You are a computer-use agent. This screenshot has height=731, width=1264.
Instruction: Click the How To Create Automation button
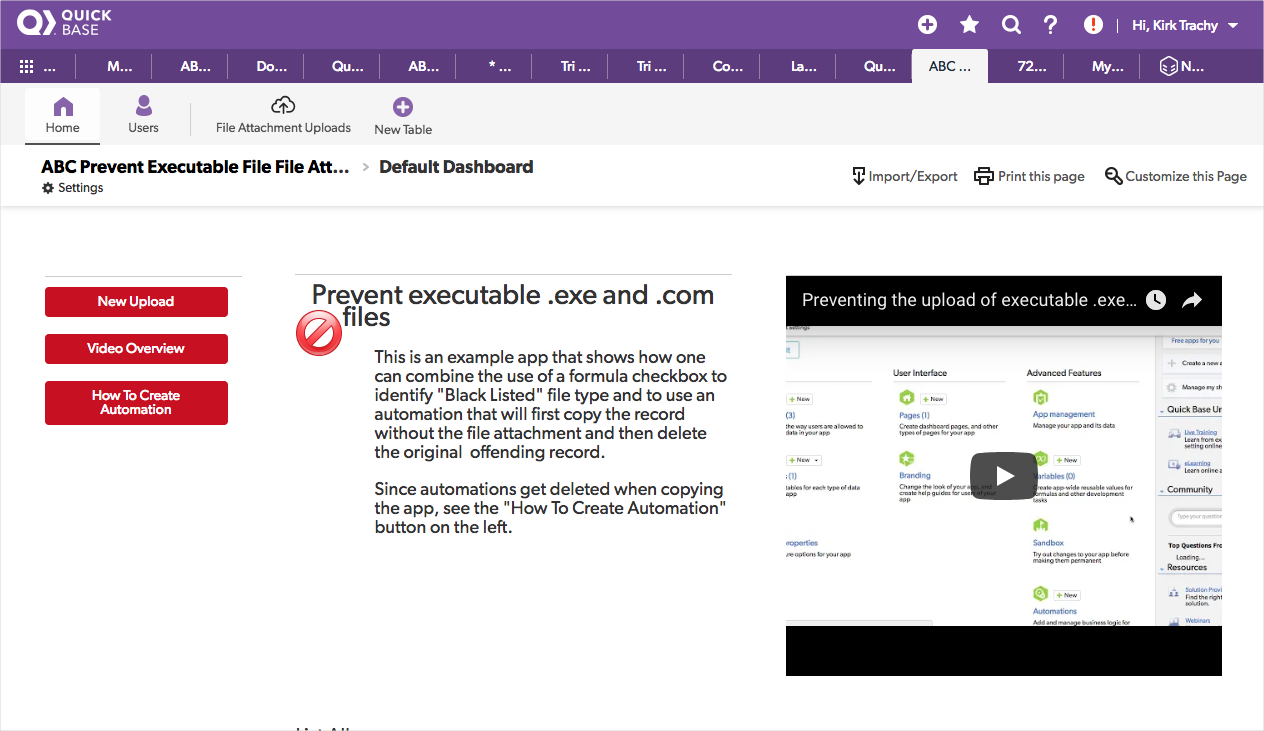[x=136, y=402]
